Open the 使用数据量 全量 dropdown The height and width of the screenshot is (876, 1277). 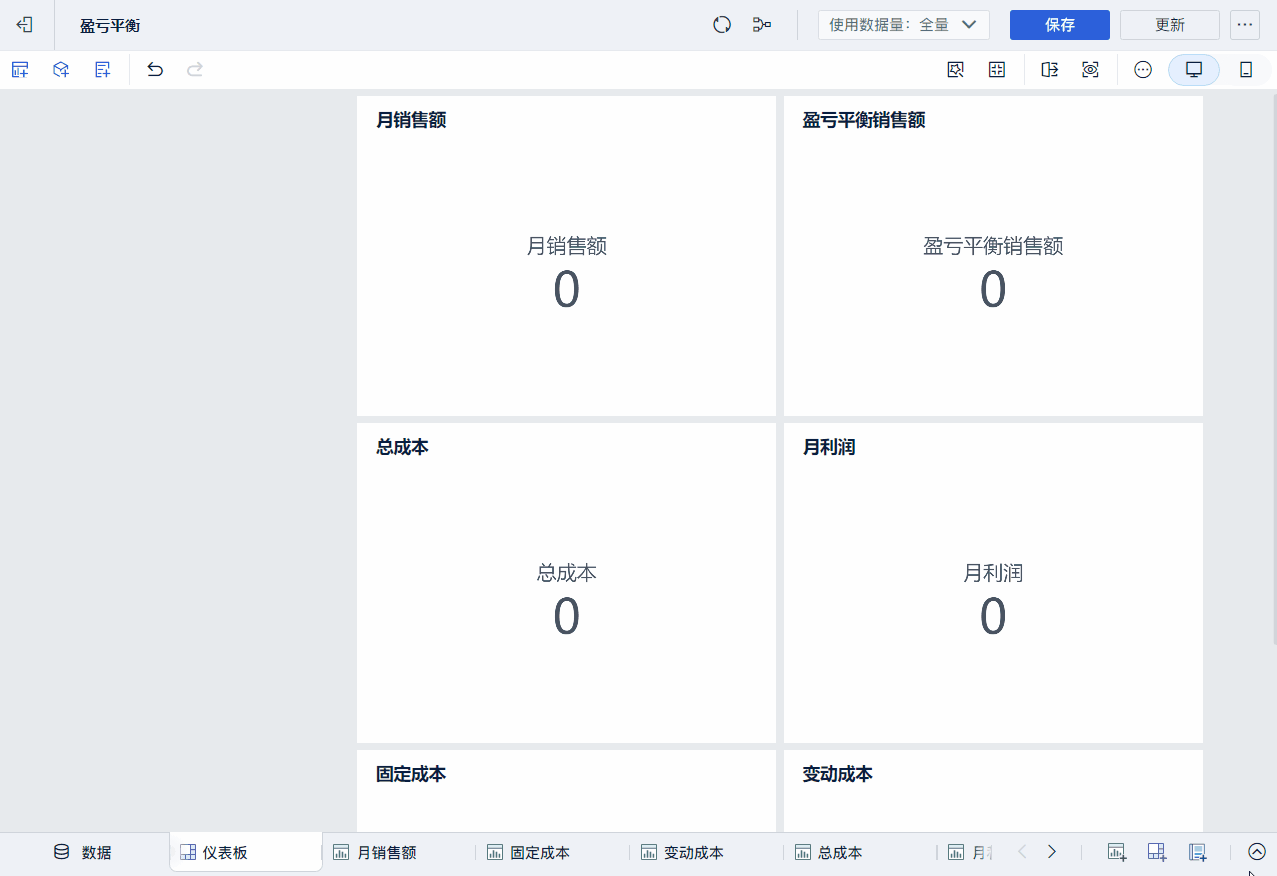point(904,25)
